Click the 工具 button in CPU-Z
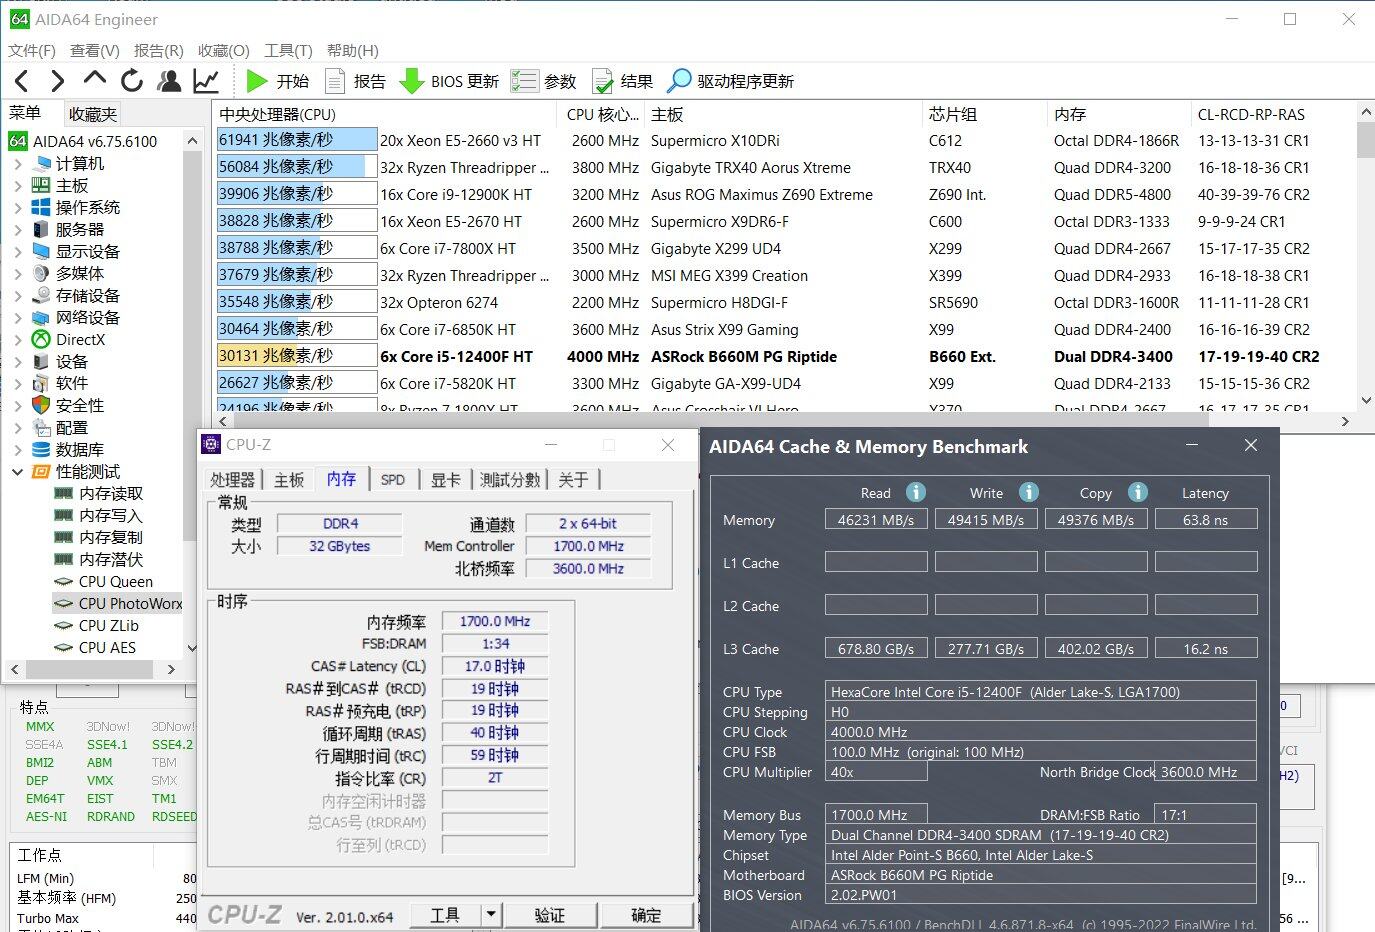The height and width of the screenshot is (932, 1375). (445, 915)
